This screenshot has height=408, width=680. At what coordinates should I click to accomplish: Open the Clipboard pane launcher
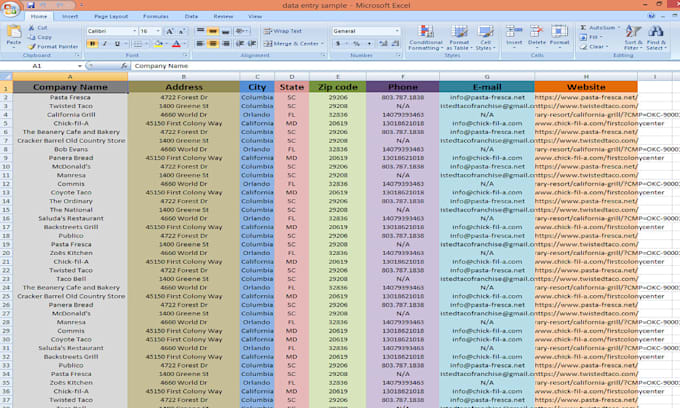pyautogui.click(x=77, y=55)
